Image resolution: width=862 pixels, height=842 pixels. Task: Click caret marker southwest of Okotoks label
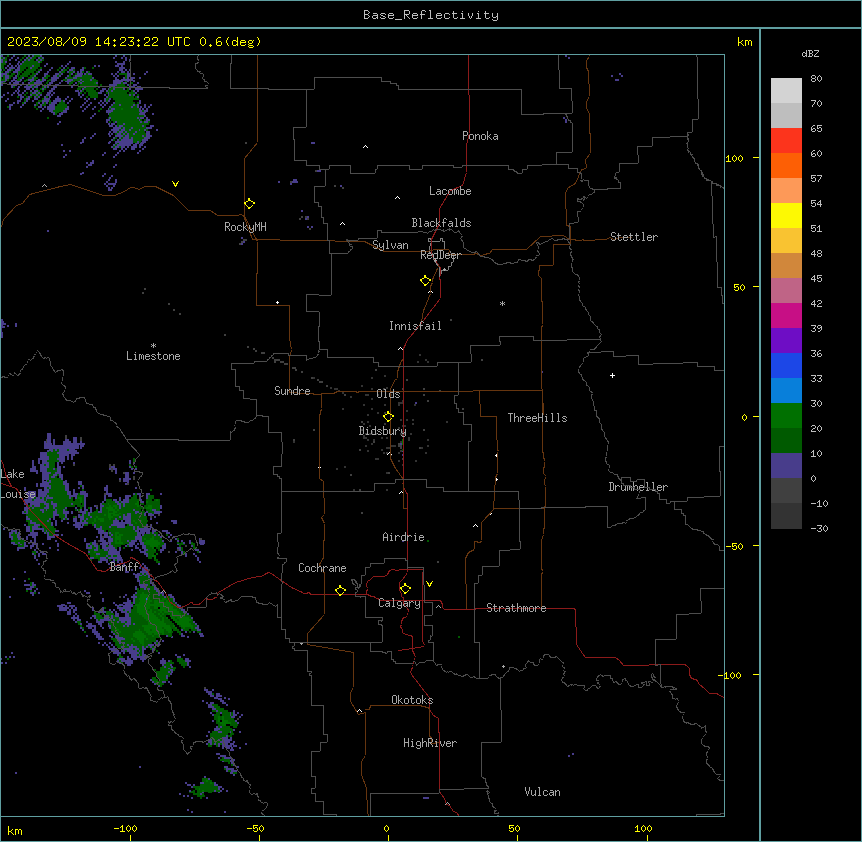tap(359, 711)
